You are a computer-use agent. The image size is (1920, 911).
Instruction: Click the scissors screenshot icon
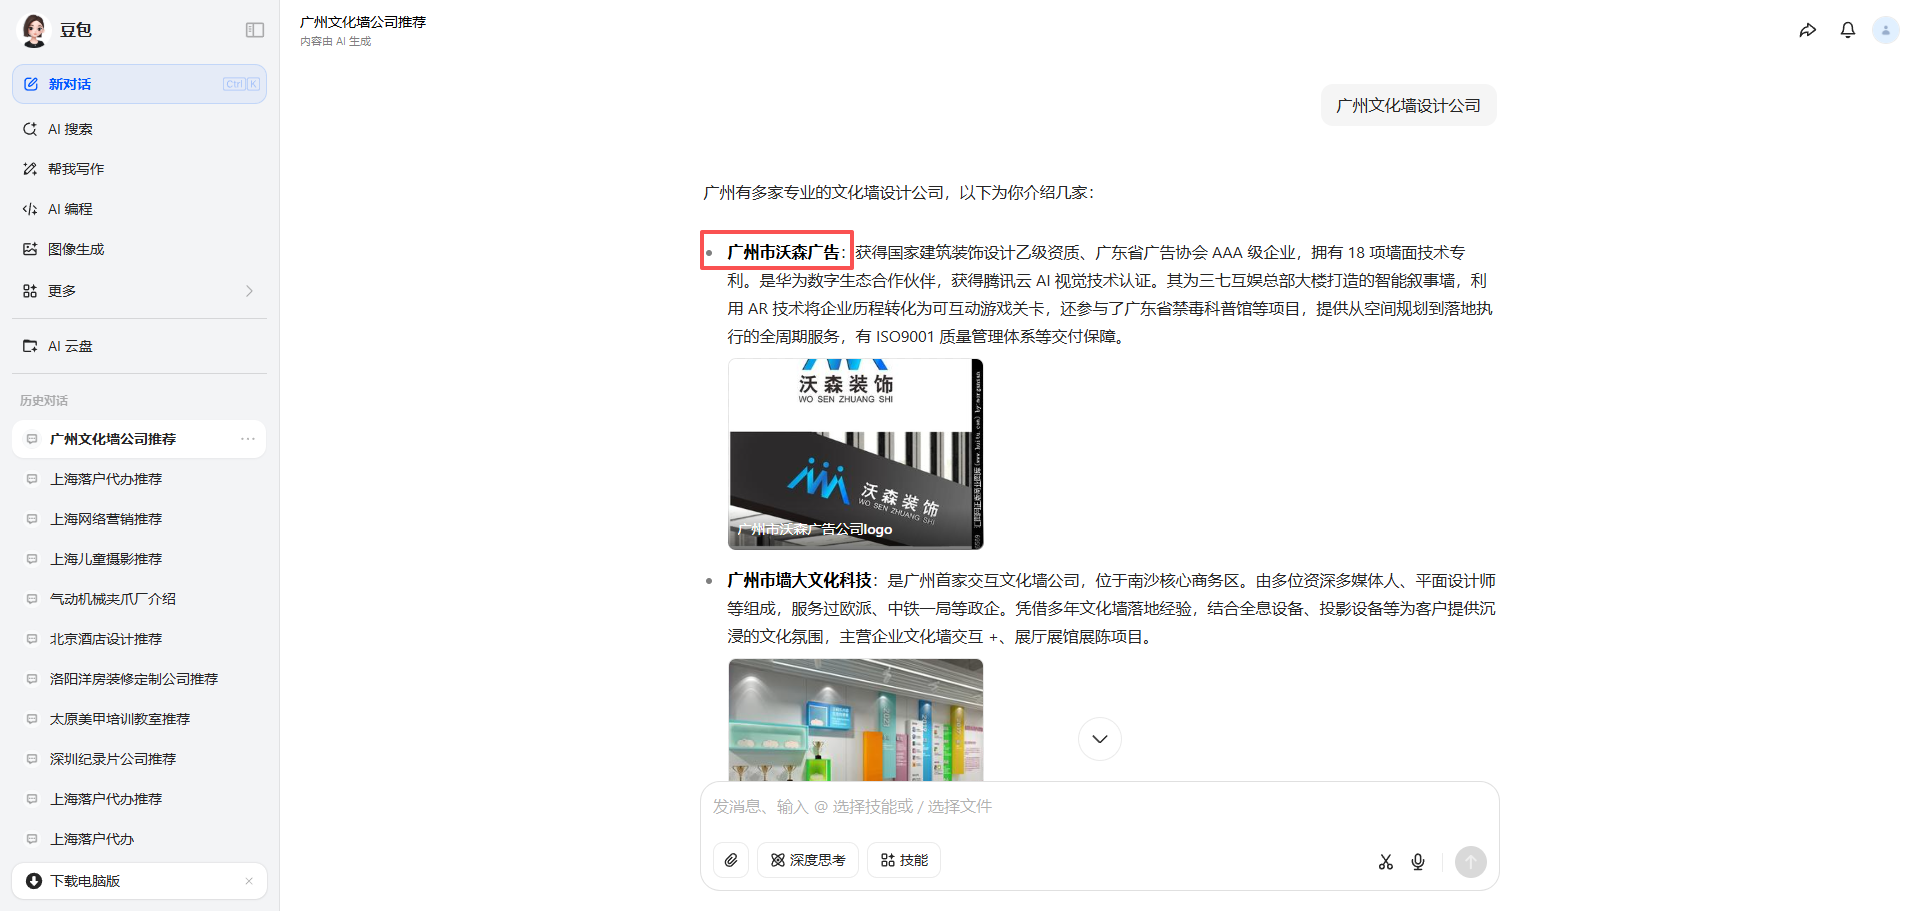[x=1385, y=862]
